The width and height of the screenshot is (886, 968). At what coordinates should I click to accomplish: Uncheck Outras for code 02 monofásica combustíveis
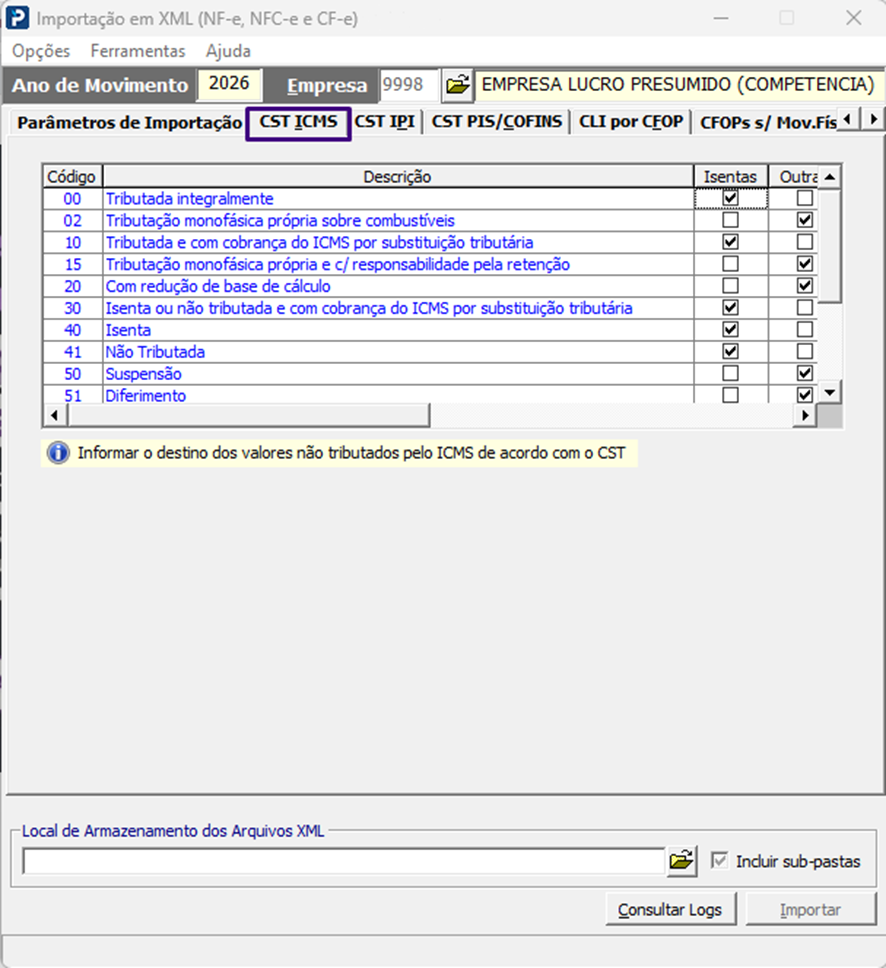click(x=805, y=220)
